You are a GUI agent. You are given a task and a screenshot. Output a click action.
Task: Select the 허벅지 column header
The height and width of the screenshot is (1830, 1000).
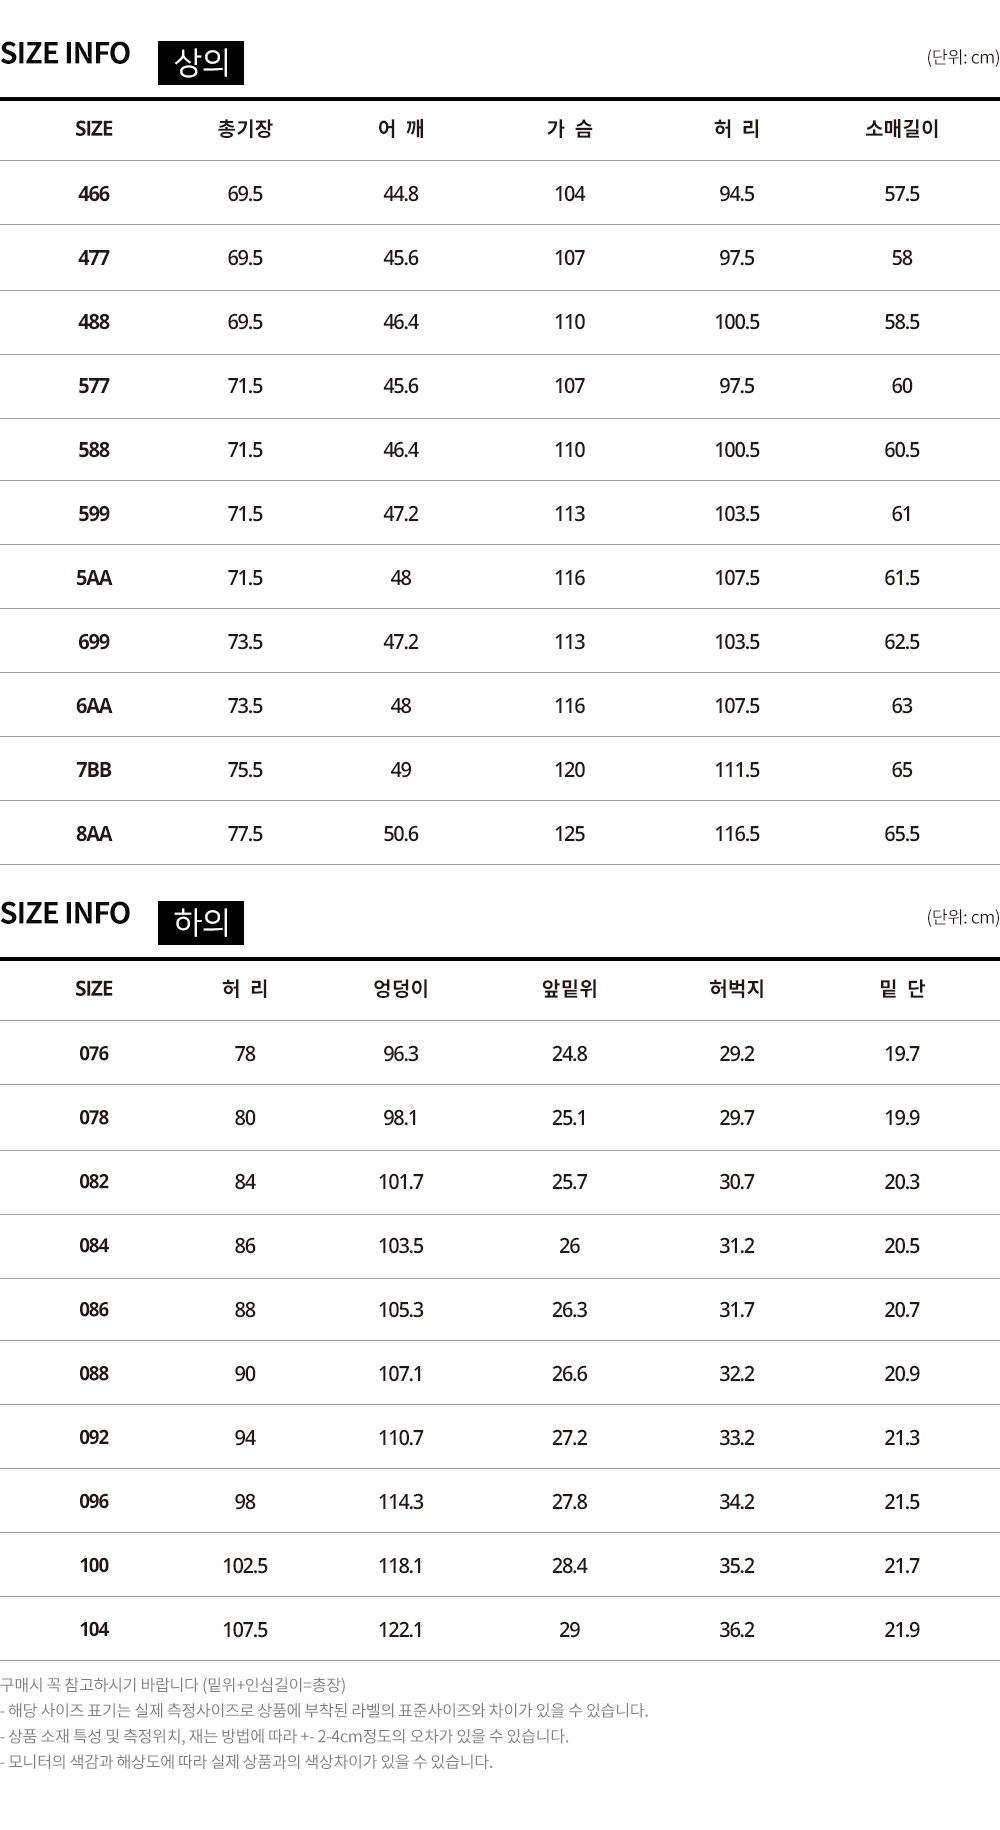[x=737, y=989]
